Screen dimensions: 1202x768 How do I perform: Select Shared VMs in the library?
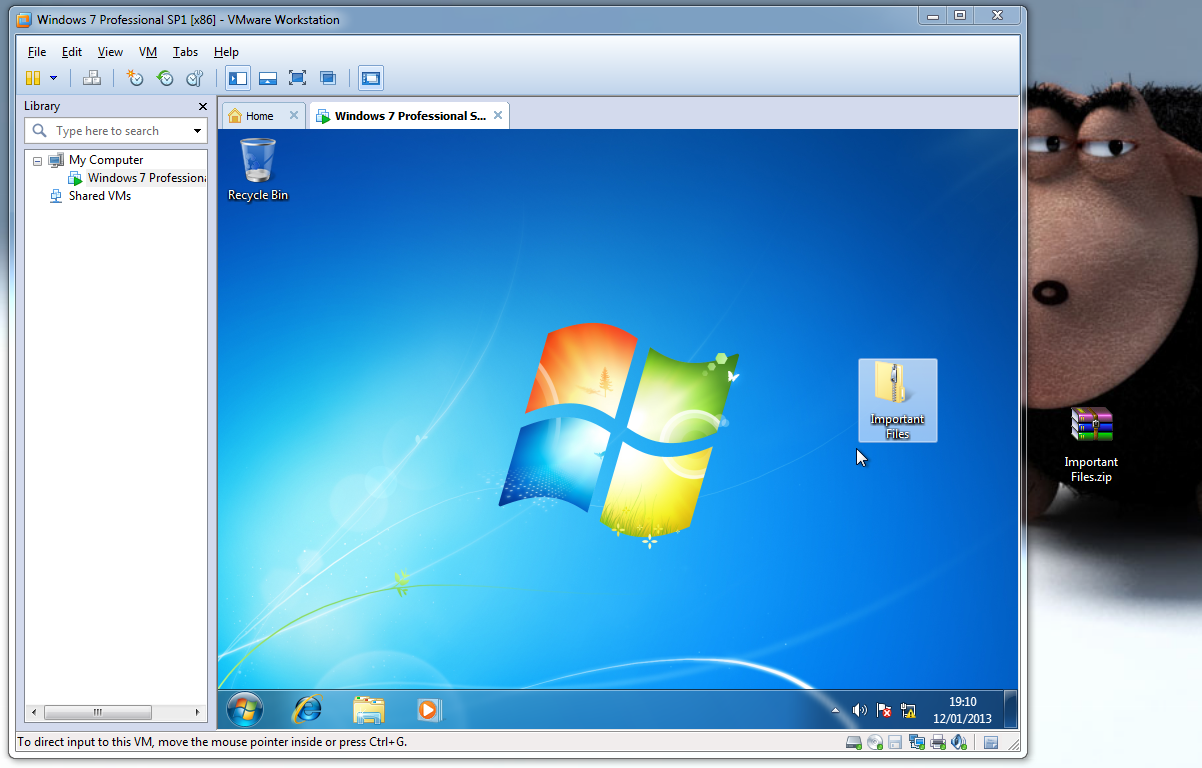(99, 196)
